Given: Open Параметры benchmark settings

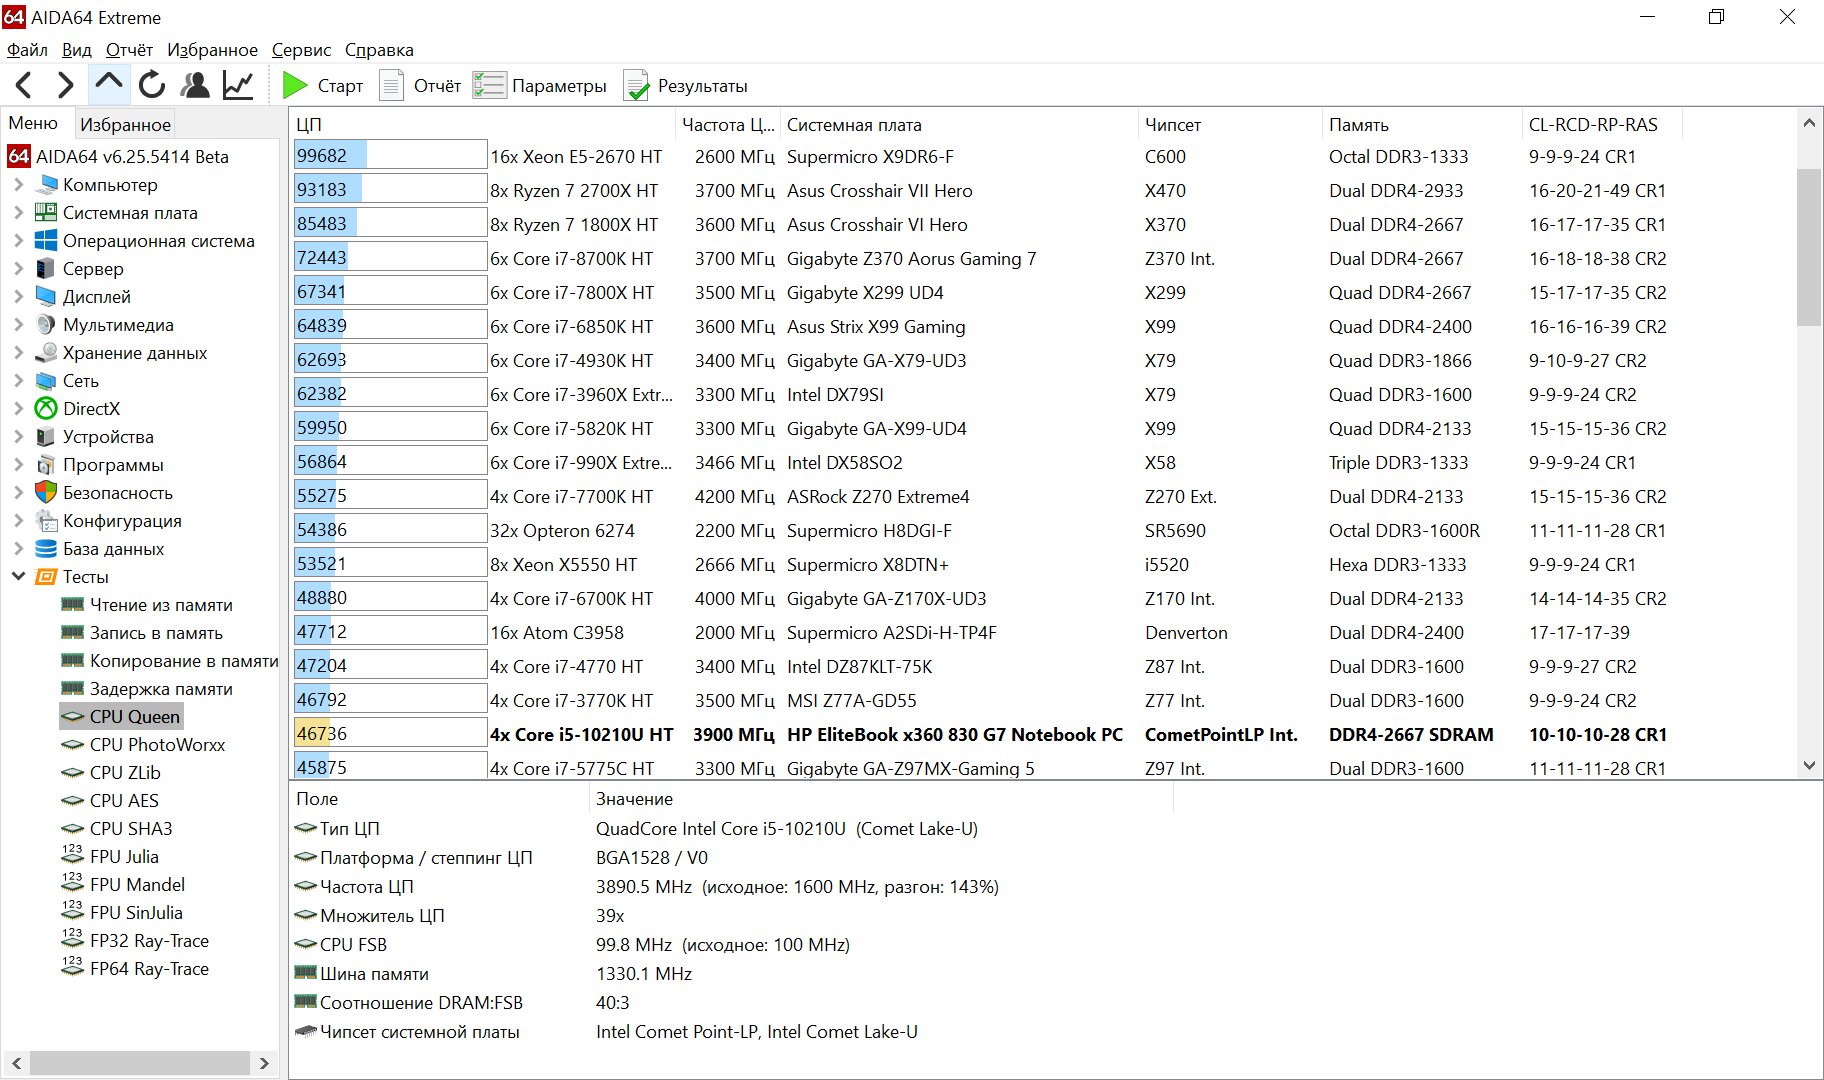Looking at the screenshot, I should 540,86.
